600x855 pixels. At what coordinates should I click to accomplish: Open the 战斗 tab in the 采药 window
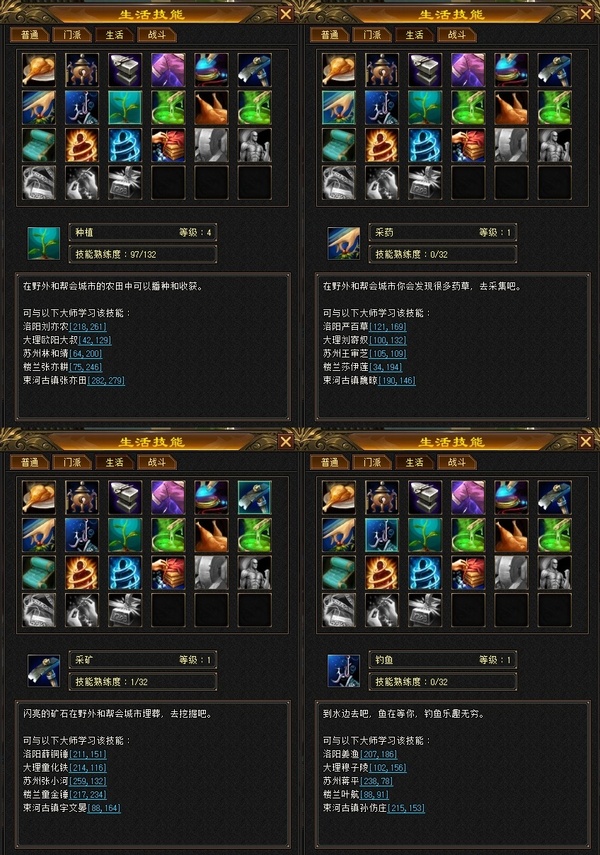457,35
